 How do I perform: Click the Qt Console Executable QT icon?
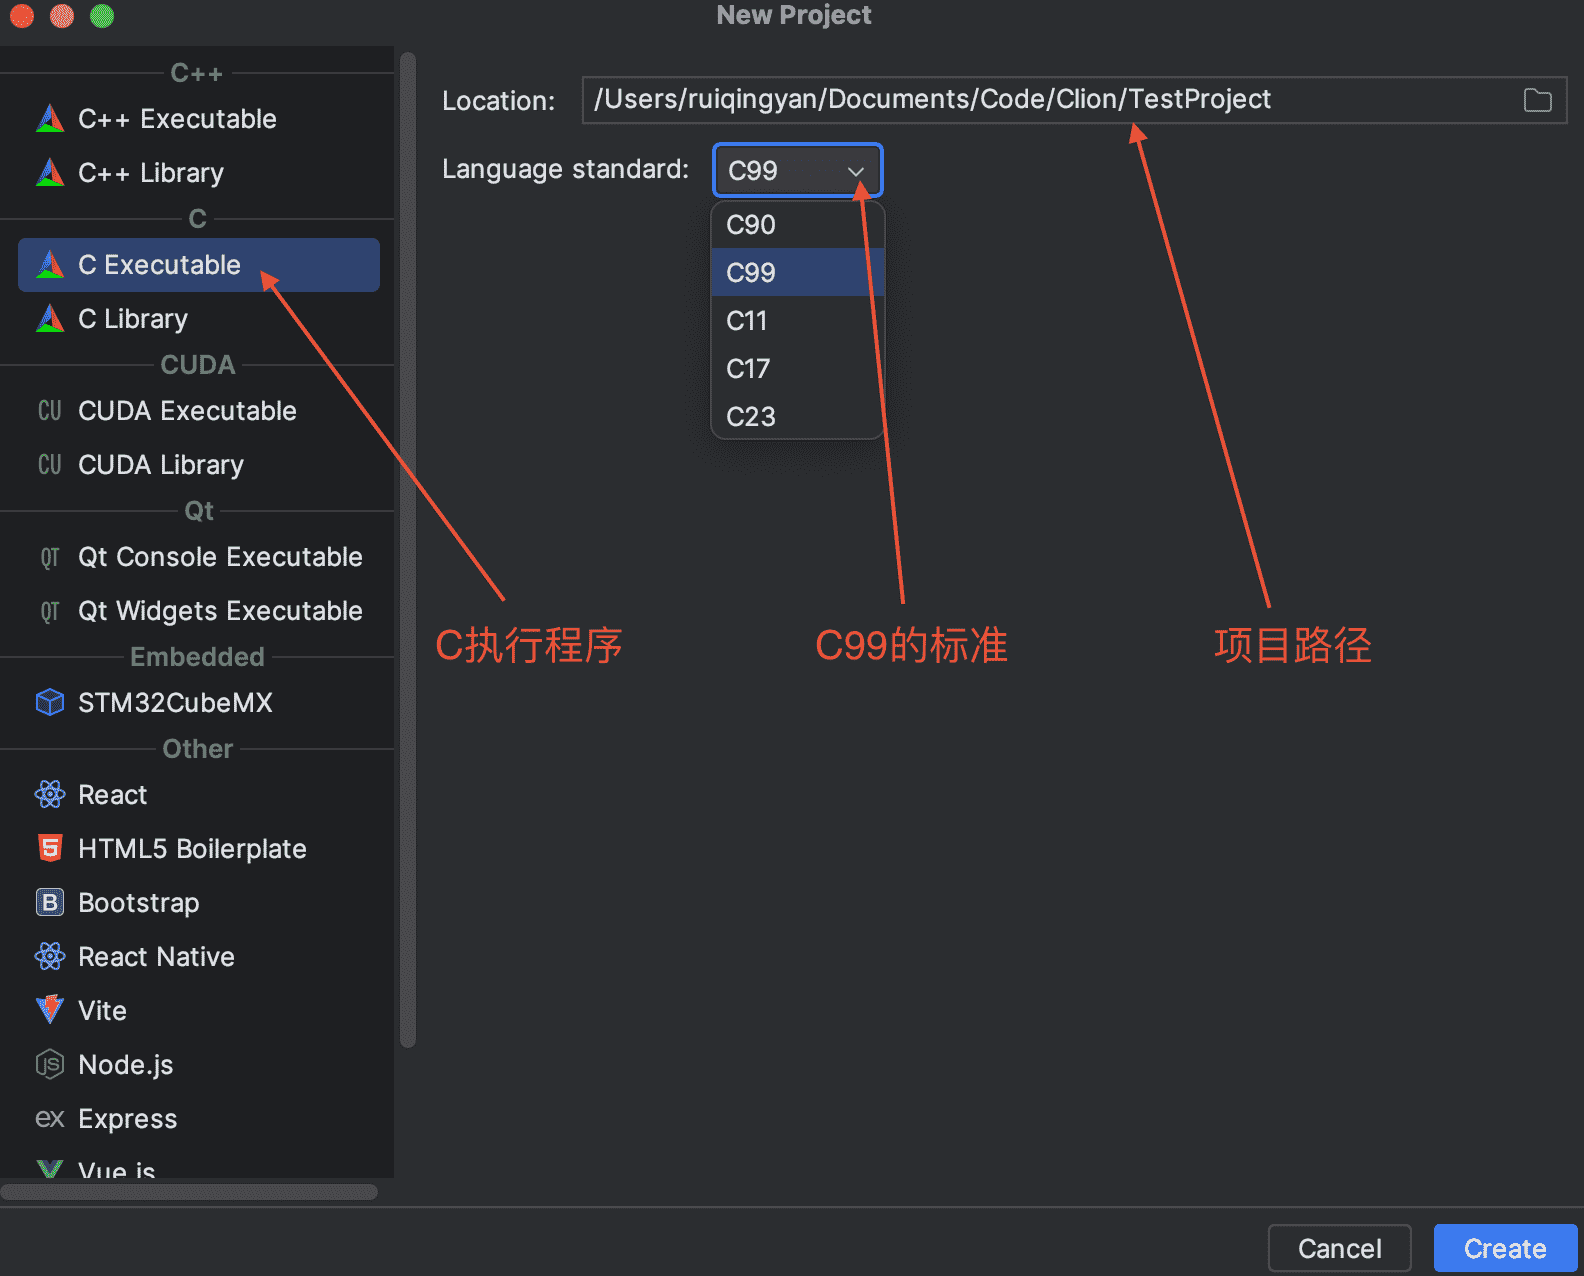click(50, 557)
